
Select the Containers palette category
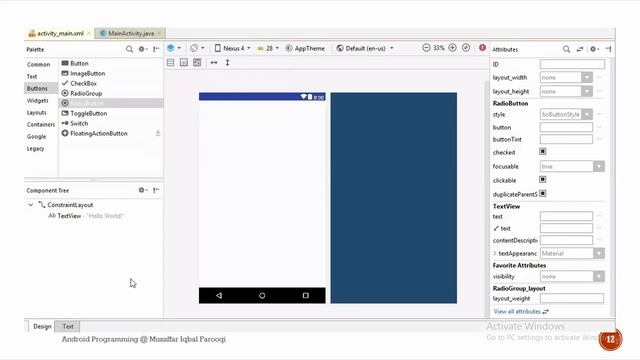pyautogui.click(x=41, y=124)
